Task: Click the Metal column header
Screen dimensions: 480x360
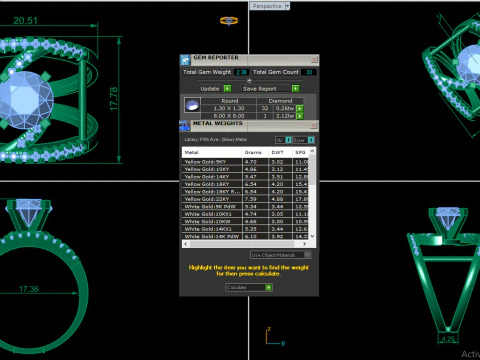Action: (x=212, y=152)
